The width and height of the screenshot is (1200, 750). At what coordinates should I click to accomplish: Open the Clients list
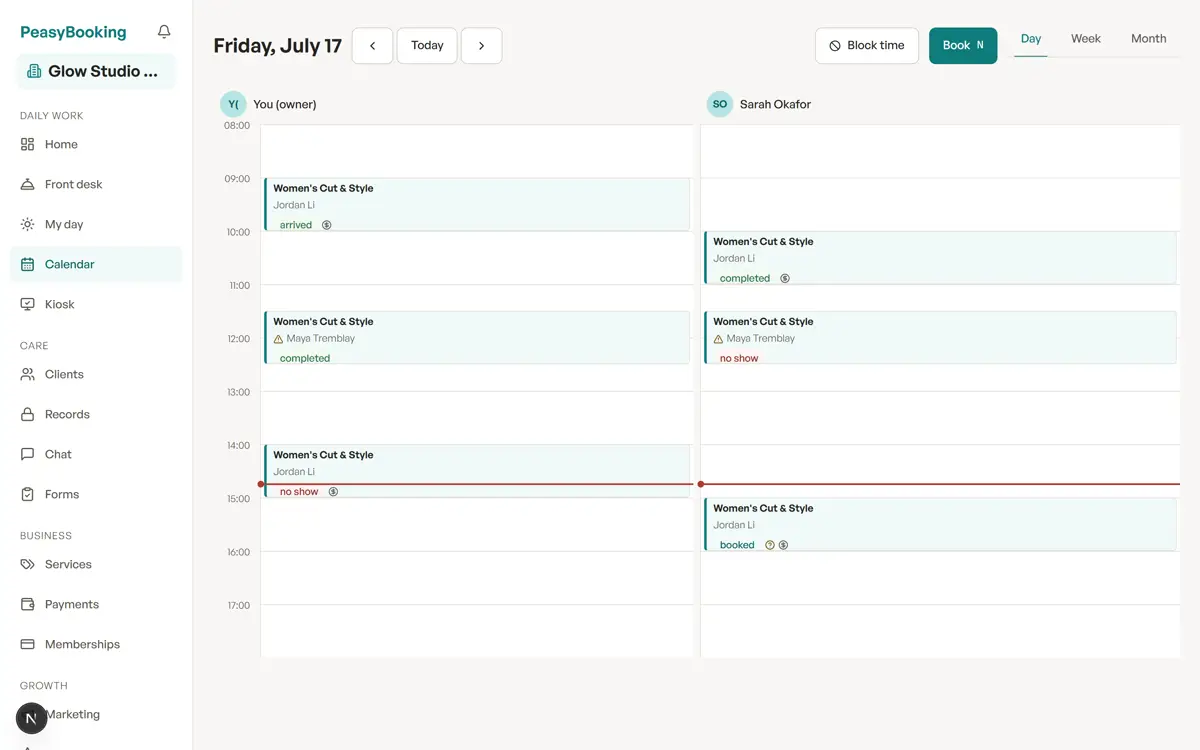pos(96,374)
